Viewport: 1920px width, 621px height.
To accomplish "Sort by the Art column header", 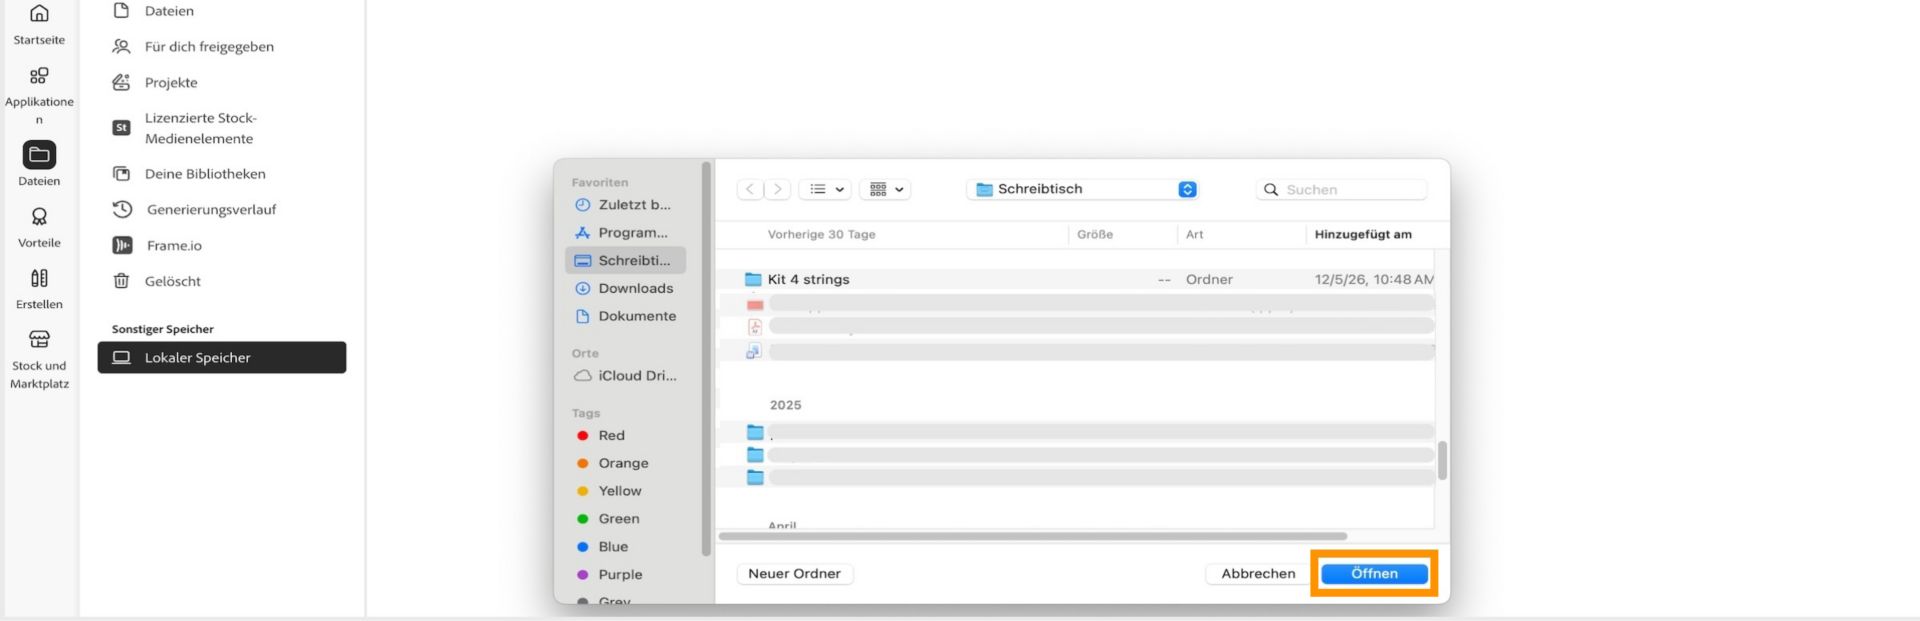I will [1195, 235].
